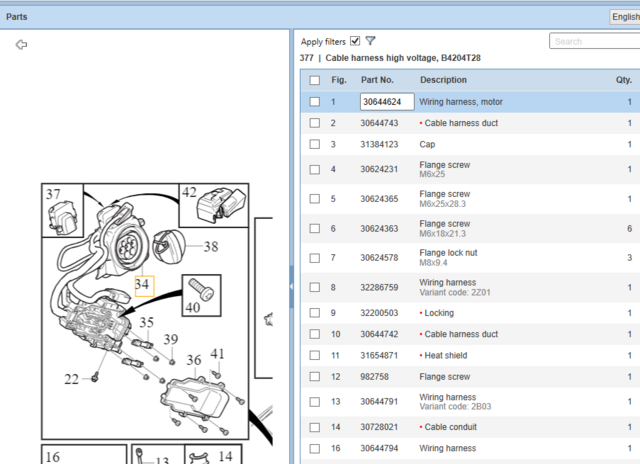
Task: Select callout 34 in the diagram
Action: point(143,284)
